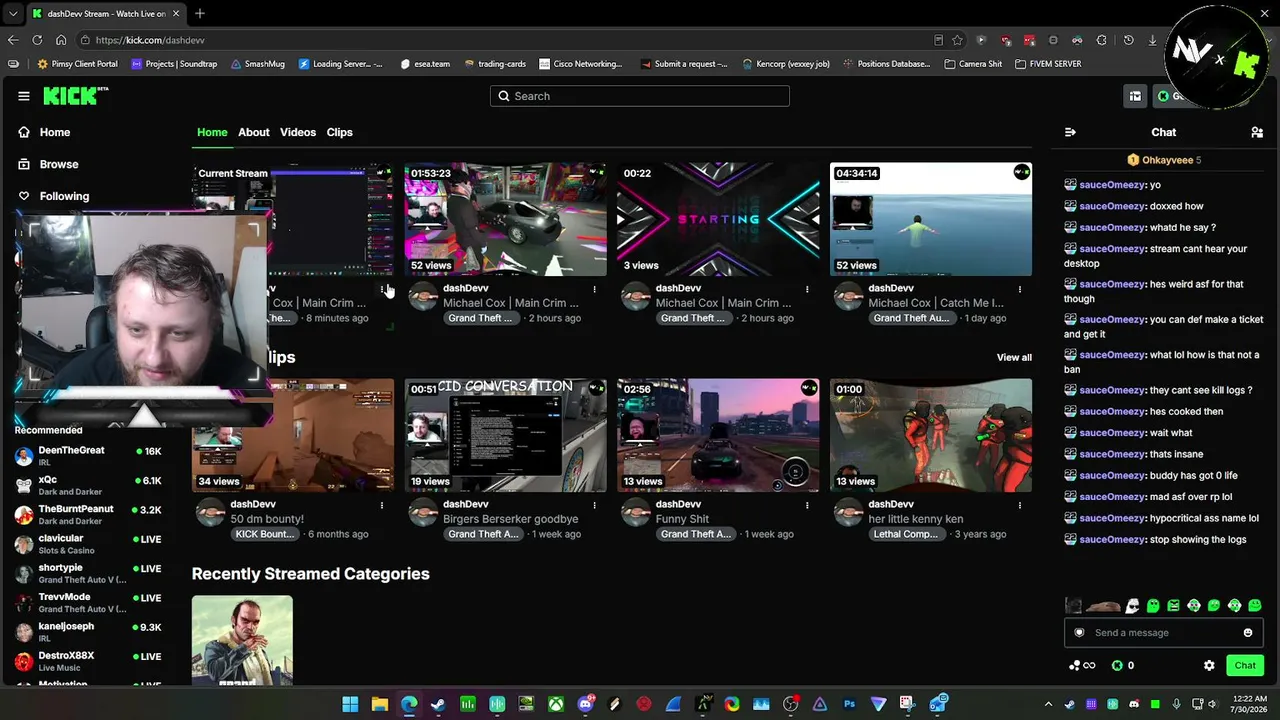Reload the page in the browser

pyautogui.click(x=37, y=40)
